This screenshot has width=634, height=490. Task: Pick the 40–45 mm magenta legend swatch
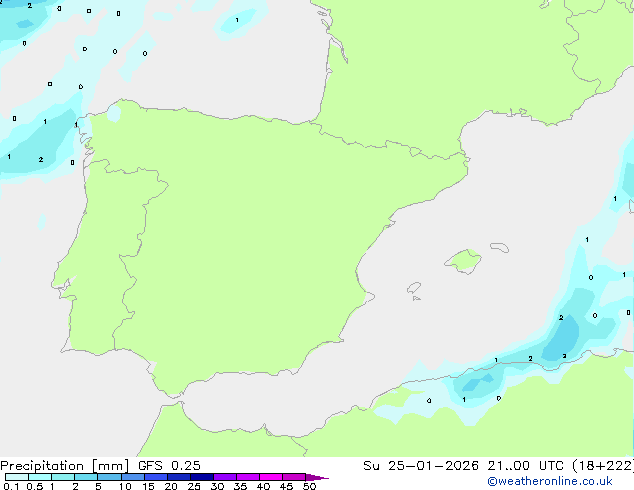coord(271,477)
